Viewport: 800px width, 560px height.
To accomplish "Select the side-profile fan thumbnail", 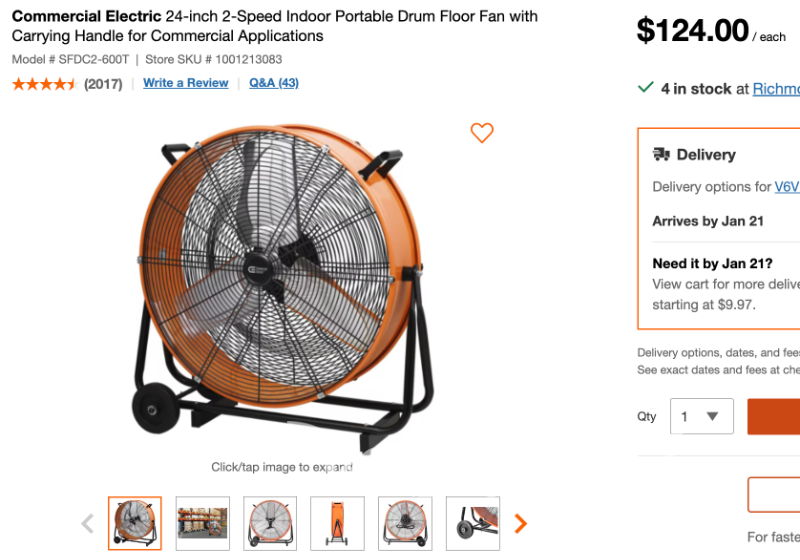I will click(338, 523).
